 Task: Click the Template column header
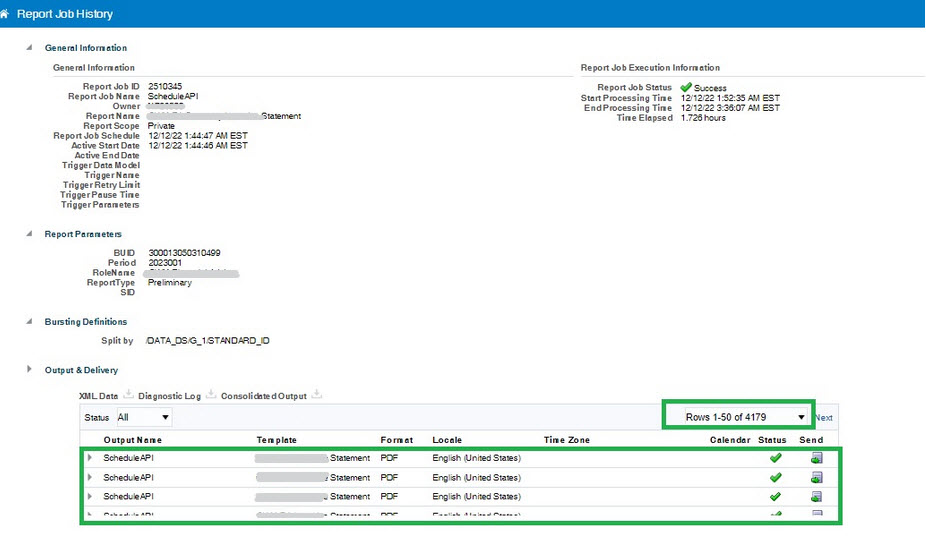click(x=276, y=440)
